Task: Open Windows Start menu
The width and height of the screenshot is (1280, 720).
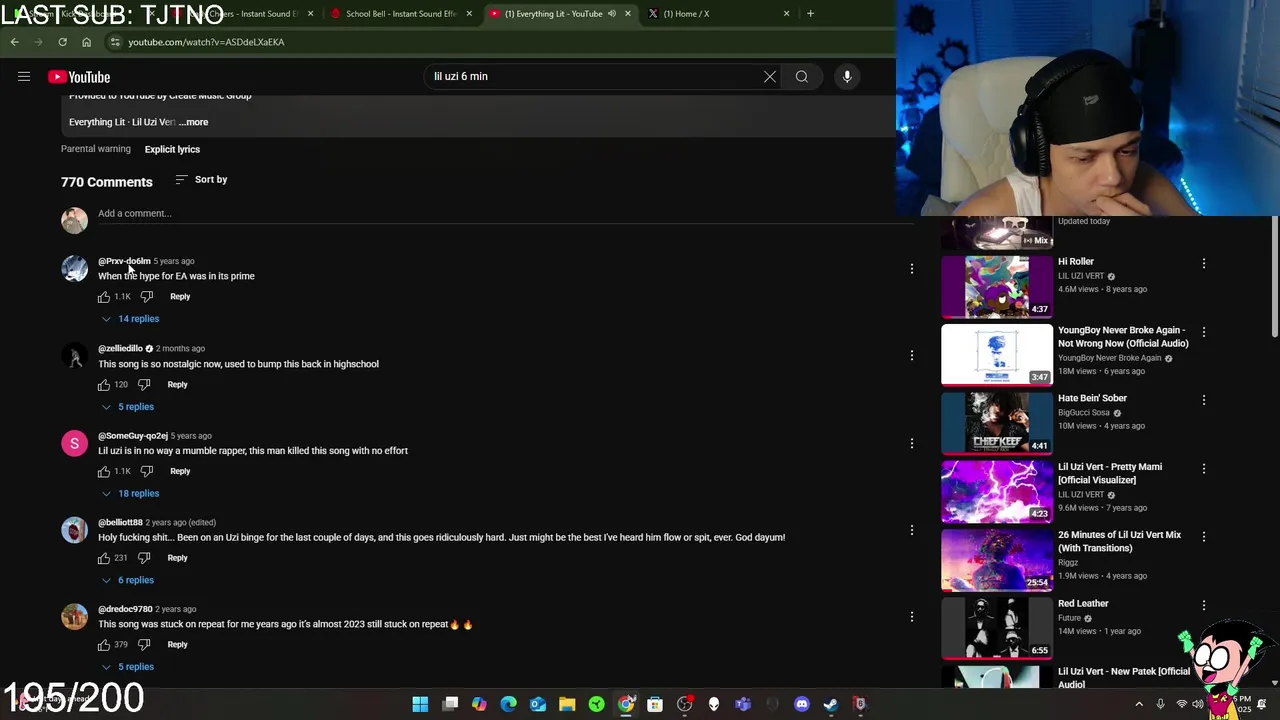Action: [420, 705]
